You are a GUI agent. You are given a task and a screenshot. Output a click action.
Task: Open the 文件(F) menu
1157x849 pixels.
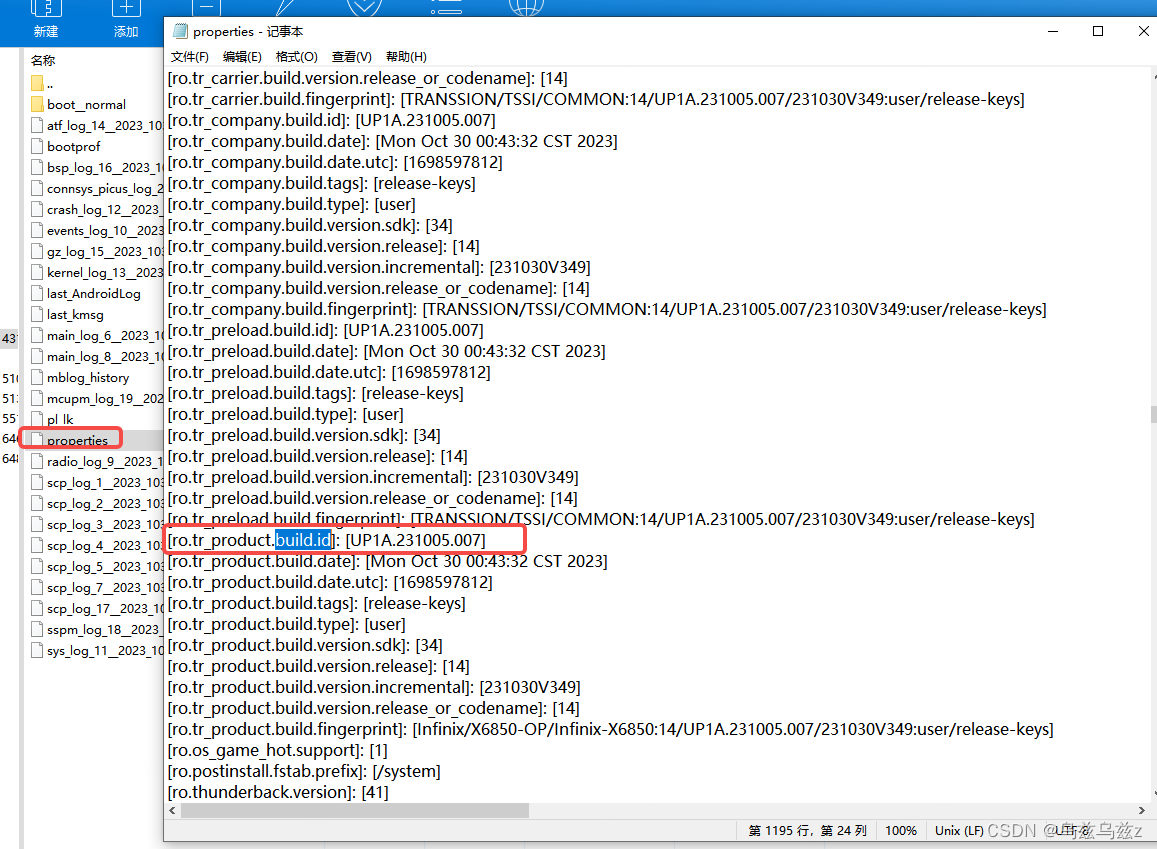point(189,56)
